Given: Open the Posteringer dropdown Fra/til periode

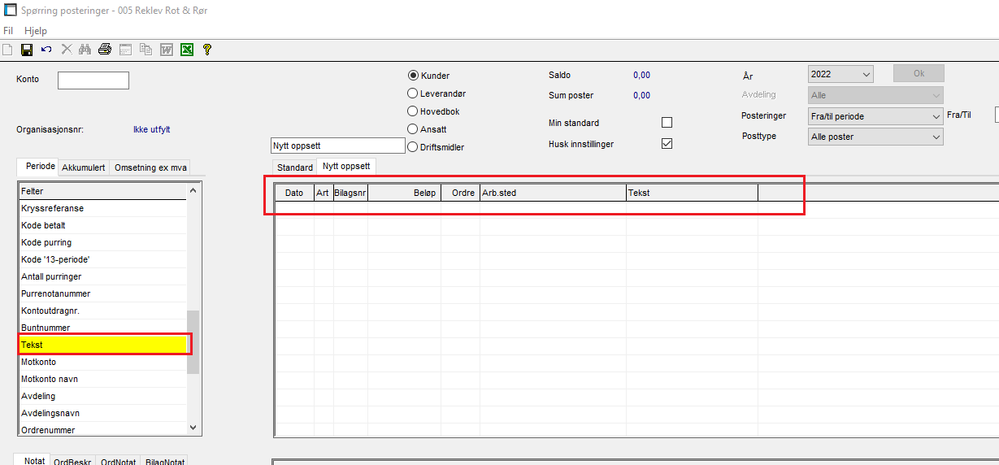Looking at the screenshot, I should pyautogui.click(x=875, y=117).
